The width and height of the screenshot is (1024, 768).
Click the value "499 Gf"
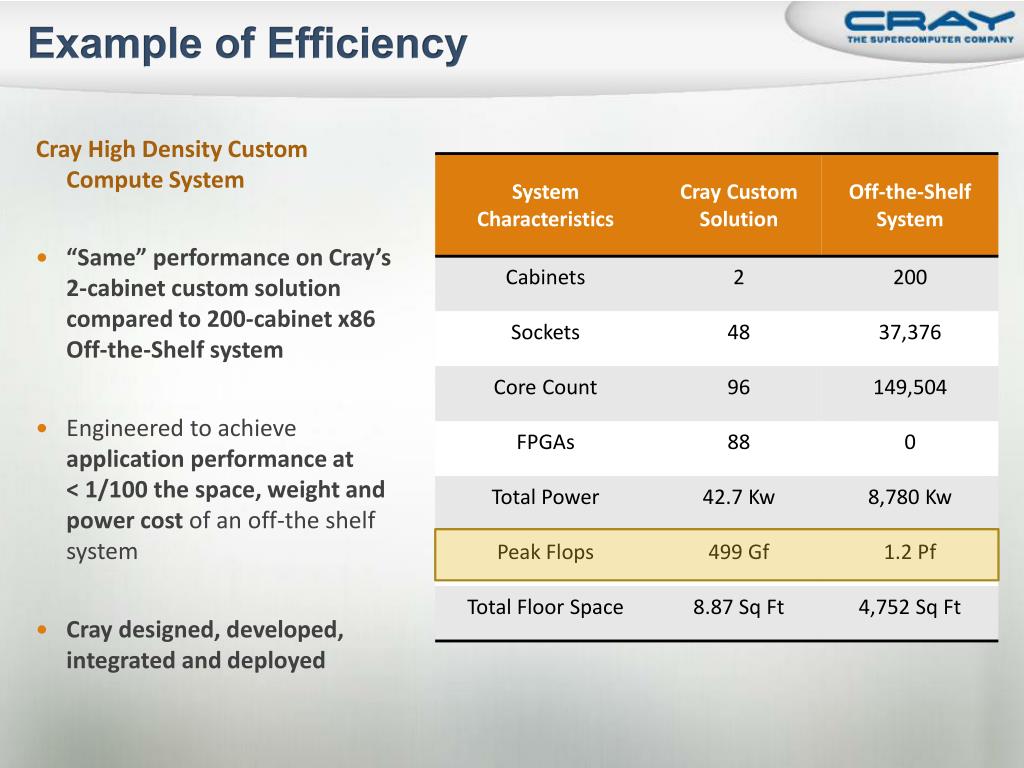tap(739, 552)
